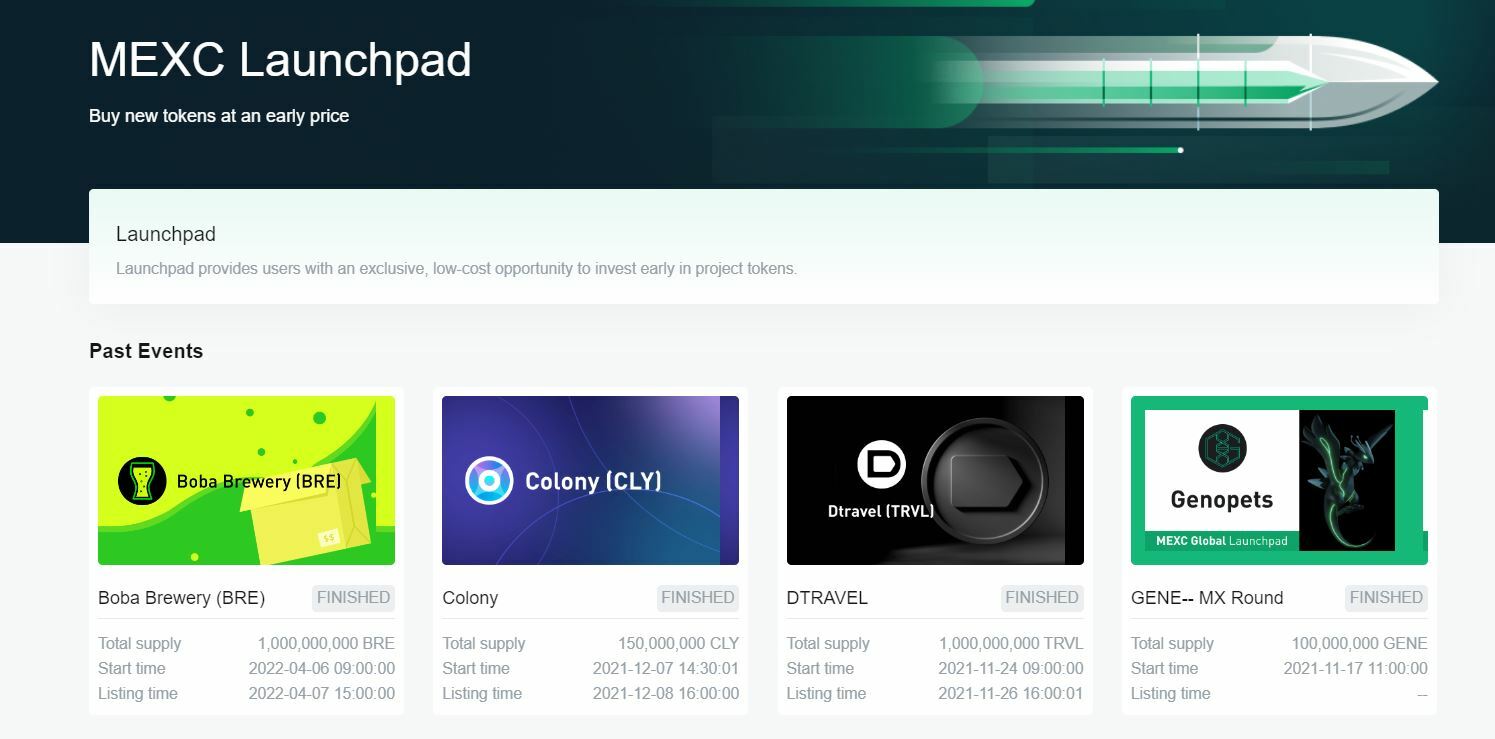The width and height of the screenshot is (1495, 739).
Task: Open the Dtravel (TRVL) banner image
Action: [935, 480]
